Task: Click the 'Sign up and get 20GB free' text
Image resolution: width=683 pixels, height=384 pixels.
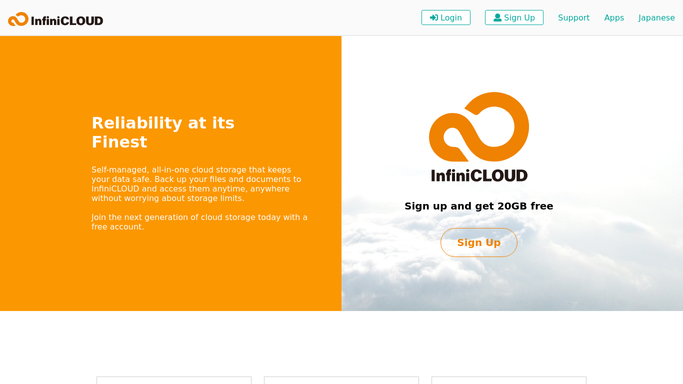Action: pos(479,206)
